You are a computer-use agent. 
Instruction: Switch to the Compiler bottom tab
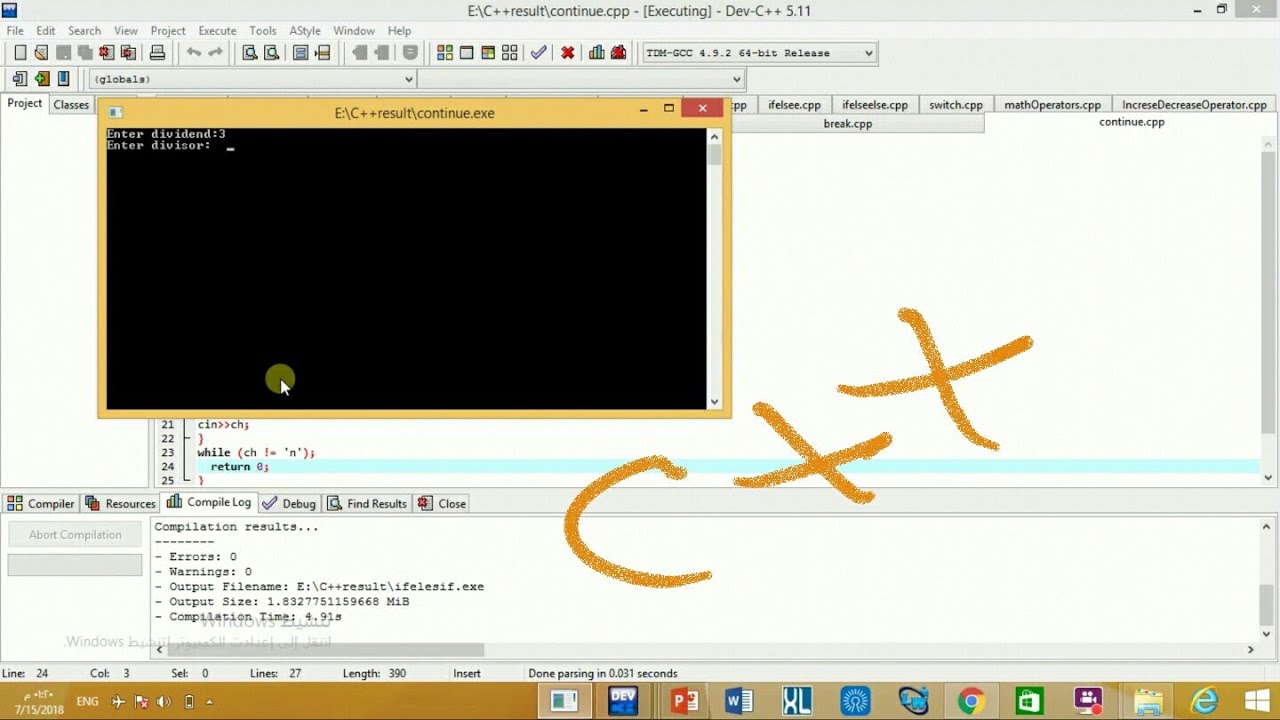(x=41, y=503)
